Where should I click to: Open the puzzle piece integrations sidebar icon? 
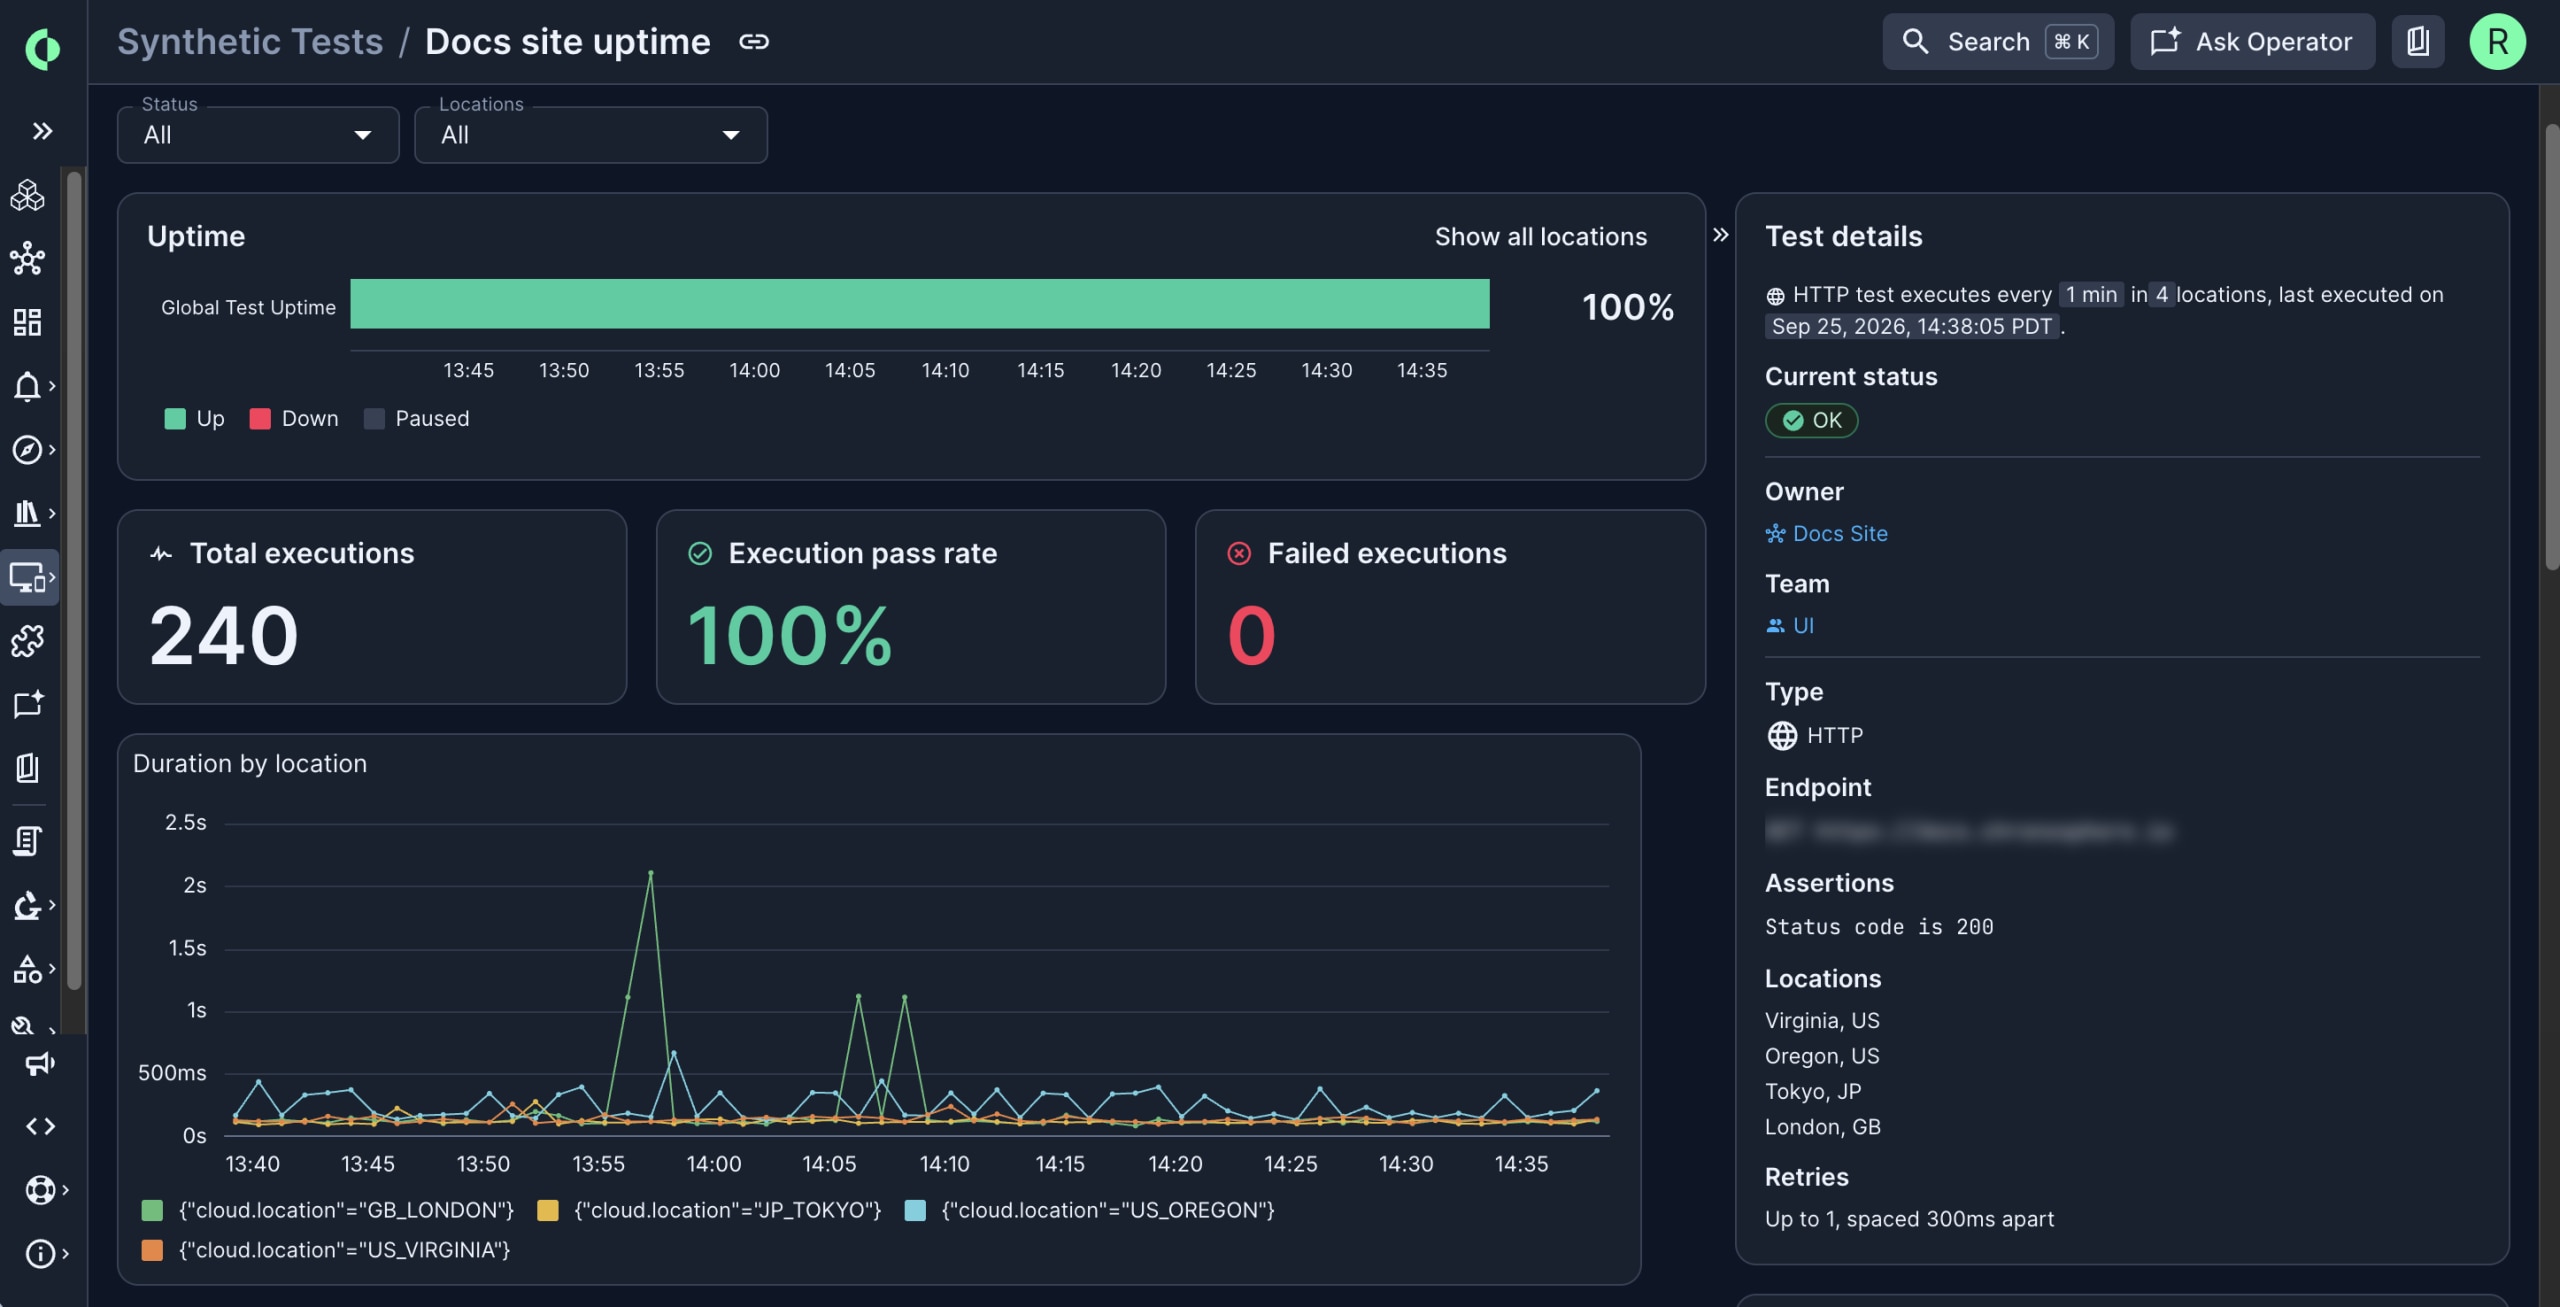pyautogui.click(x=28, y=640)
